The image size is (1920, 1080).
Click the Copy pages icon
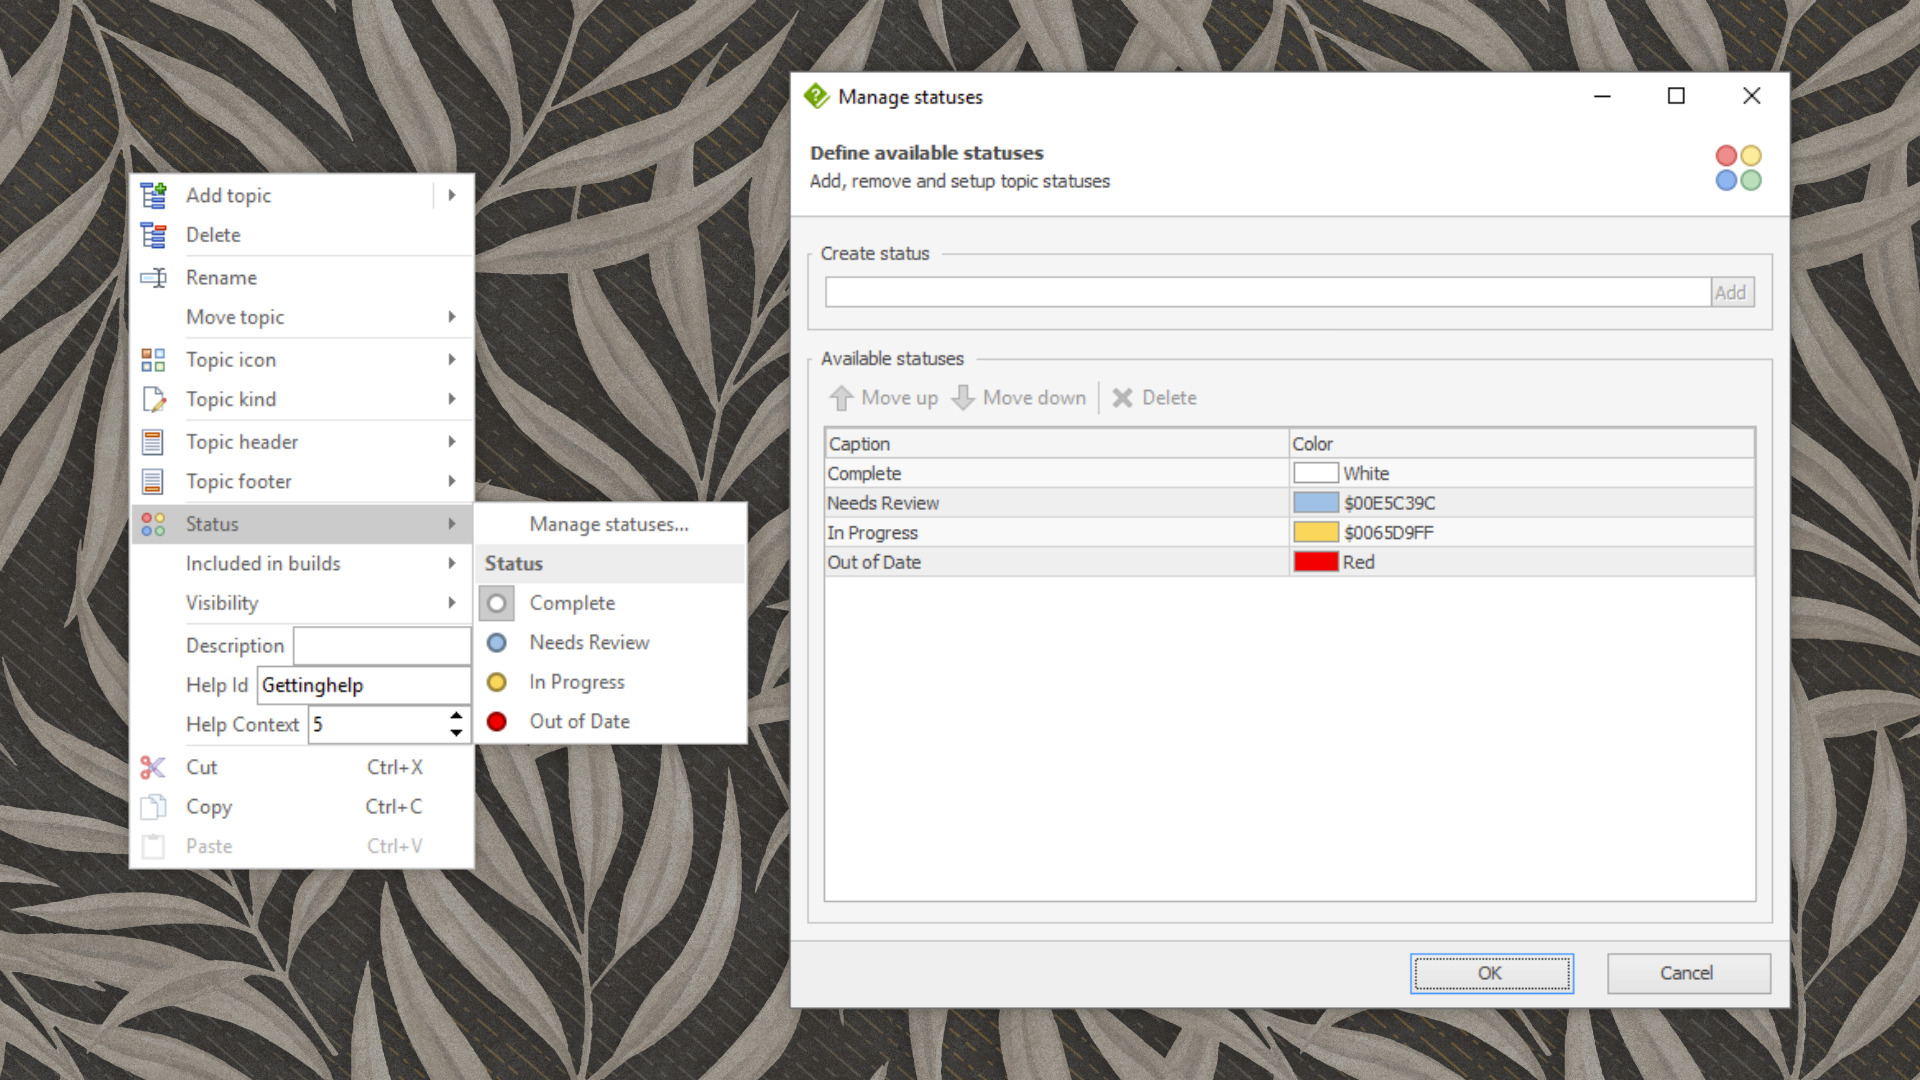(x=153, y=807)
